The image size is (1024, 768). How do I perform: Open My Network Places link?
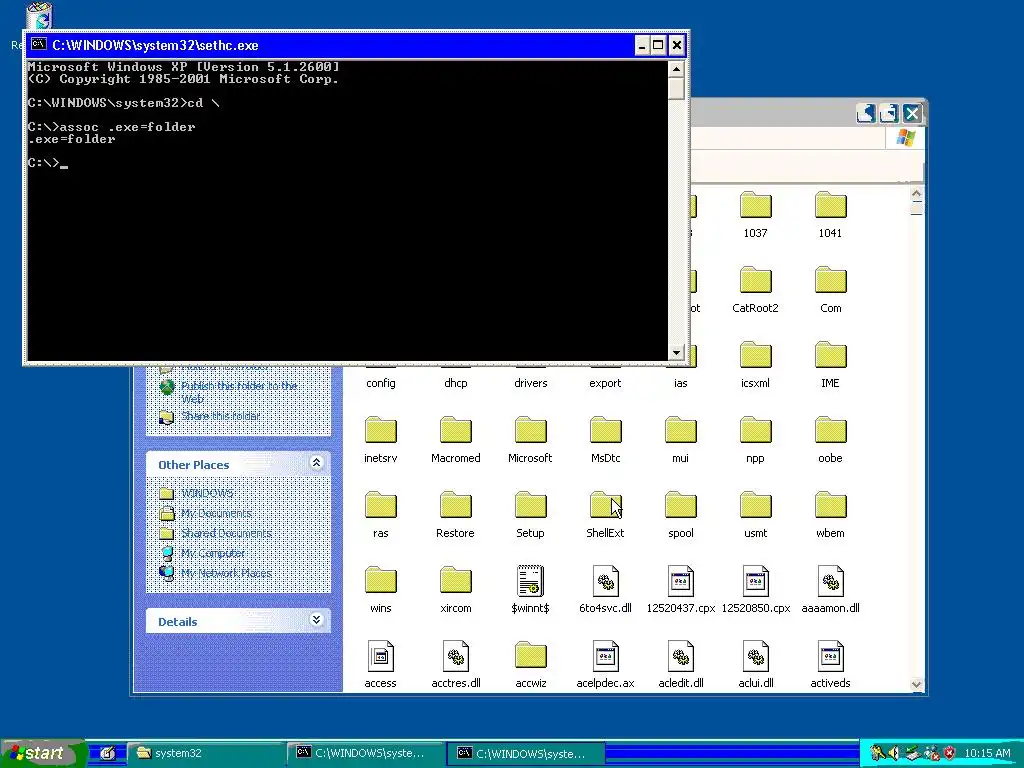tap(226, 573)
